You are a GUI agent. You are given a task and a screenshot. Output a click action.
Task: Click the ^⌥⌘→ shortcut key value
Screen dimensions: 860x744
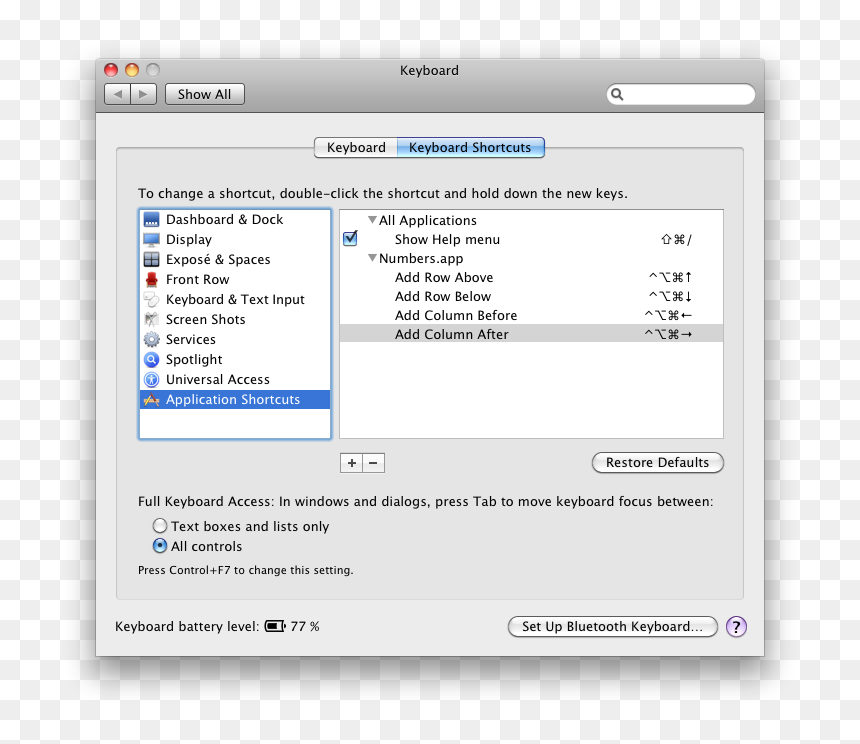tap(668, 334)
